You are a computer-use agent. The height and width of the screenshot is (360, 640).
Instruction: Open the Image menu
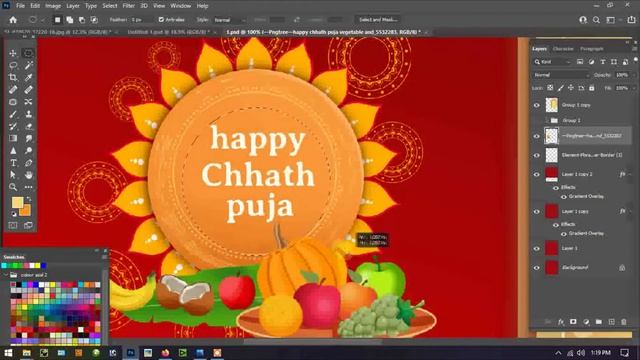click(x=53, y=6)
